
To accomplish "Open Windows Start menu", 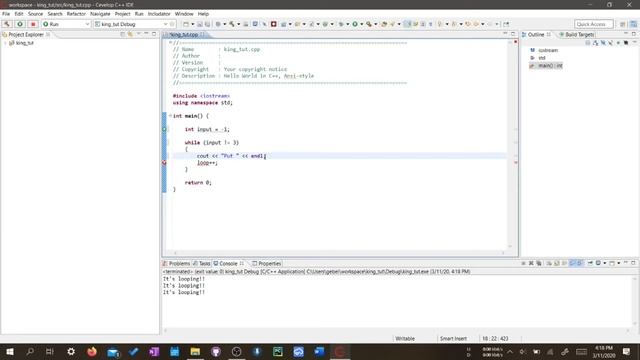I will tap(9, 351).
